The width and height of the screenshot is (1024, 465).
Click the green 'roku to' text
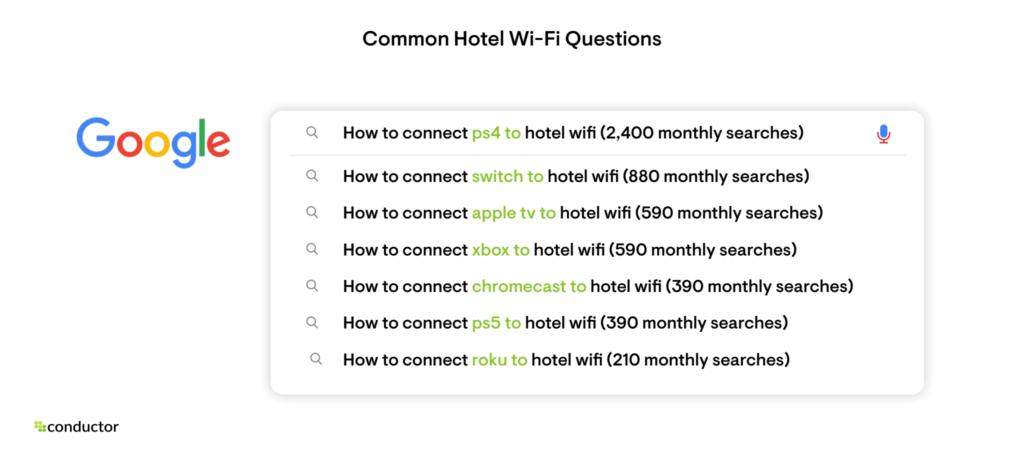[x=500, y=359]
